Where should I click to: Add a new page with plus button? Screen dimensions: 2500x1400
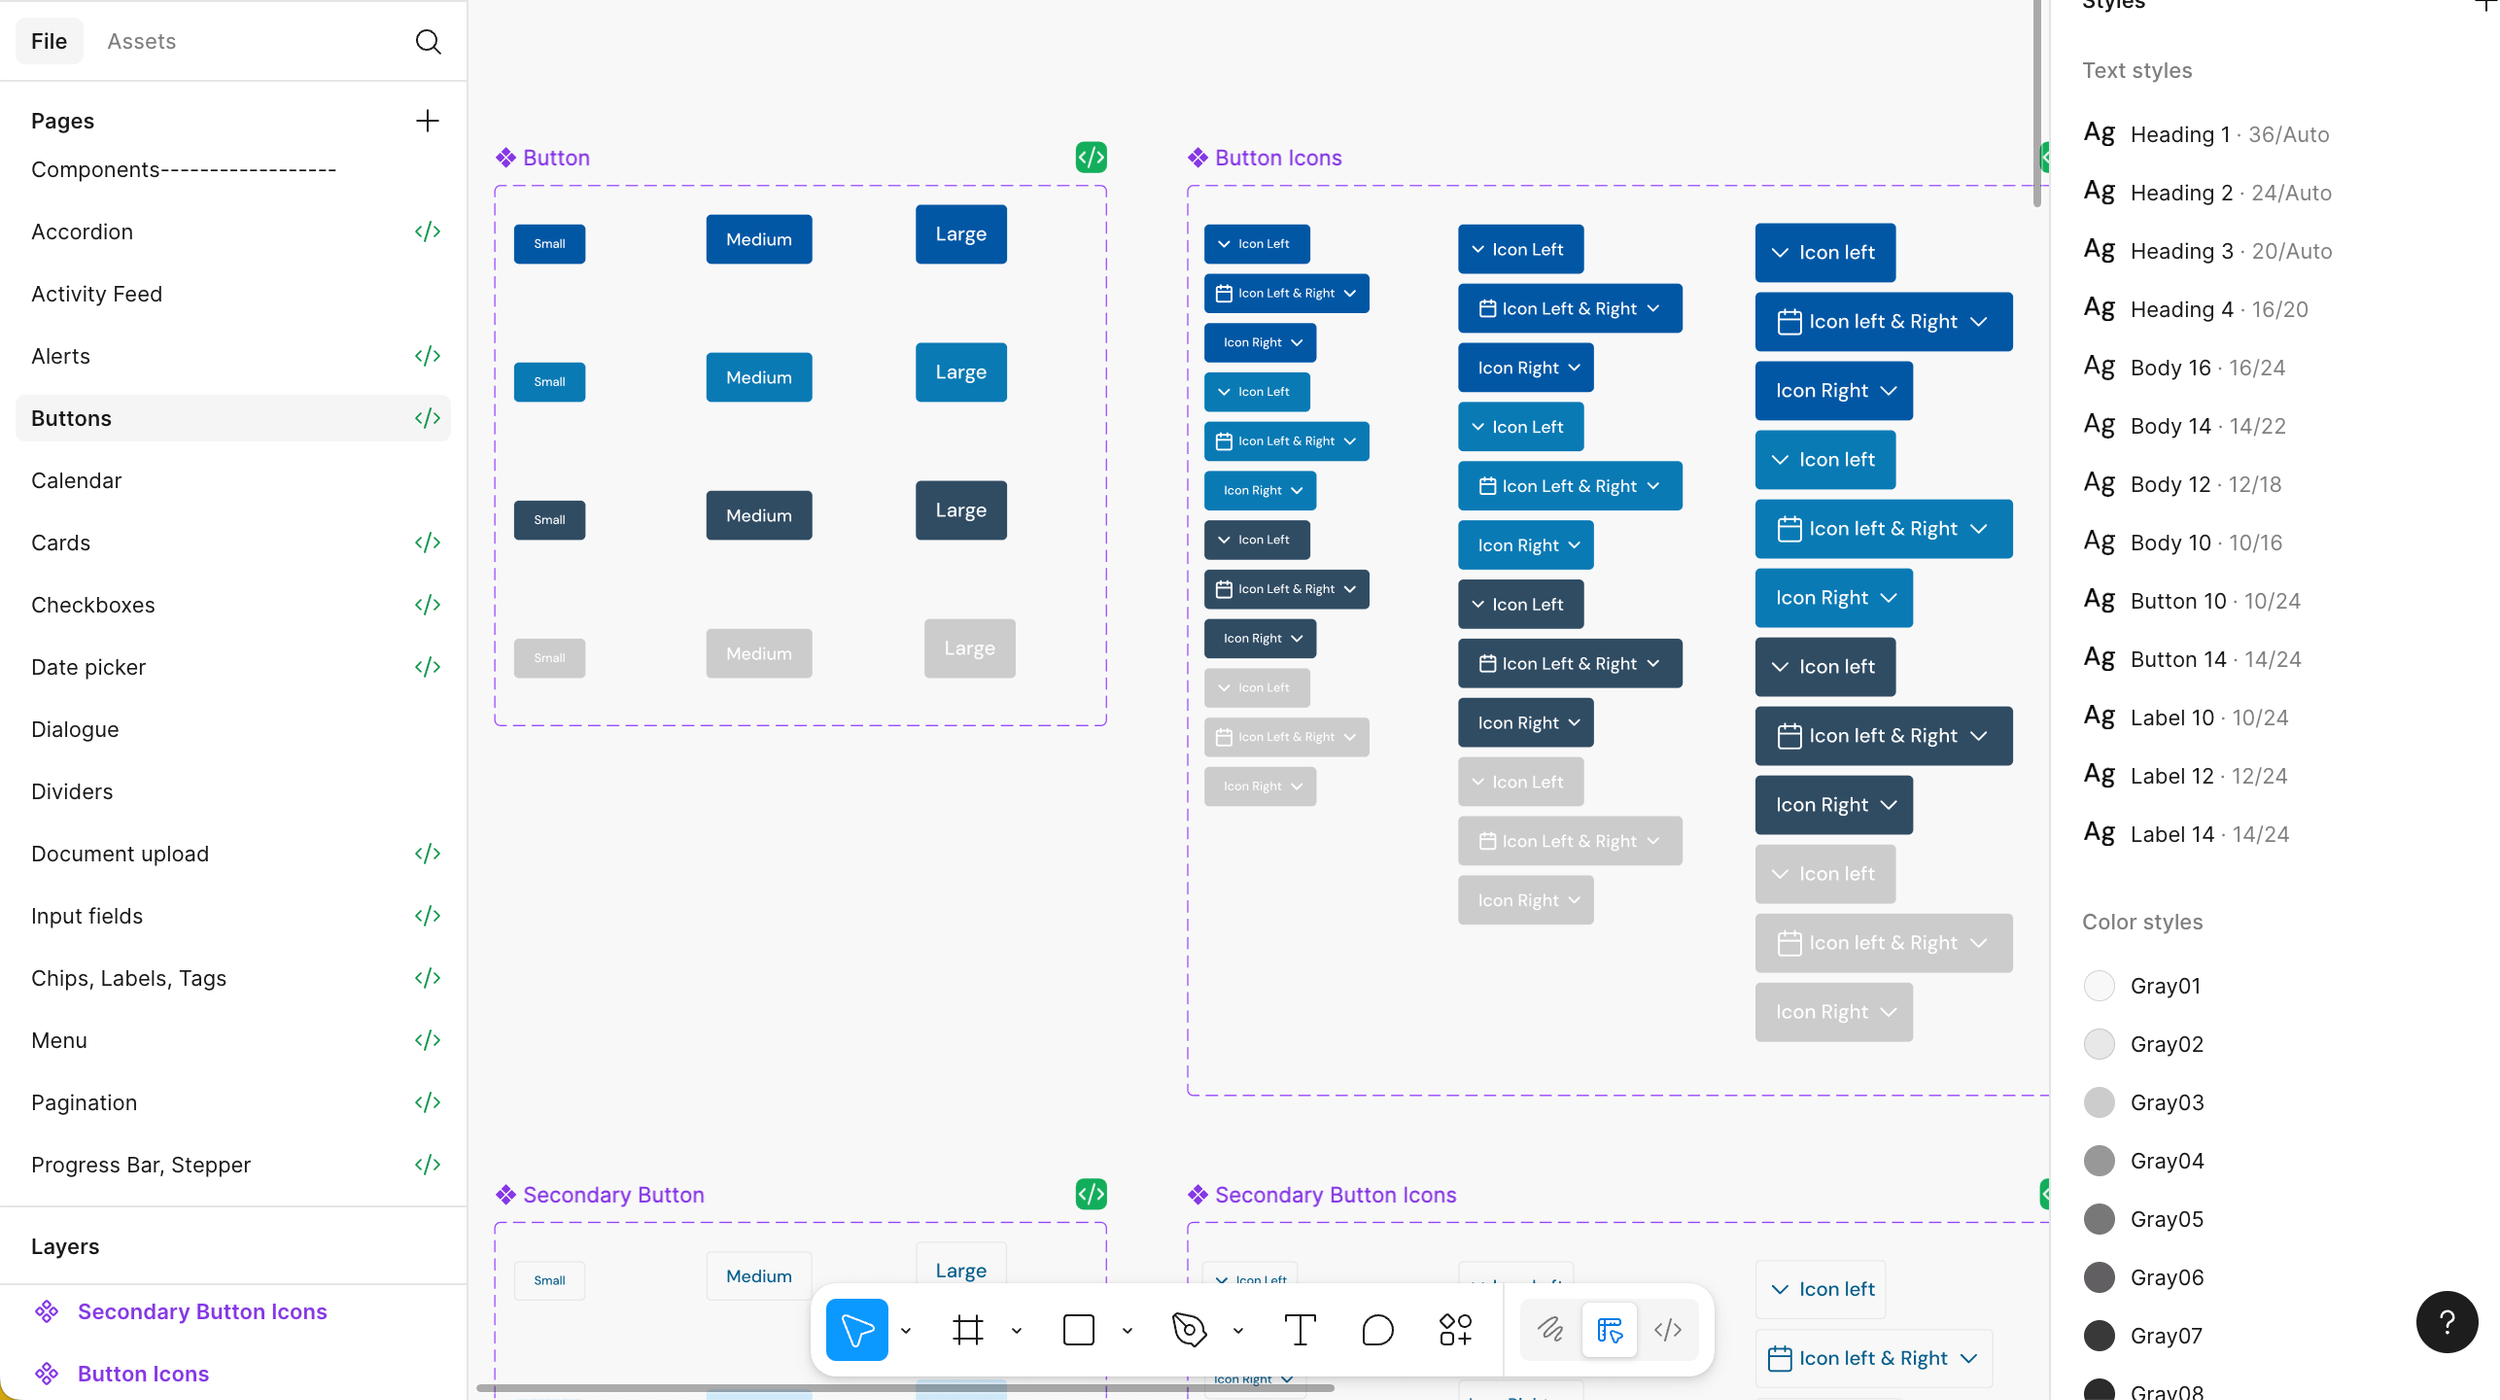(427, 121)
